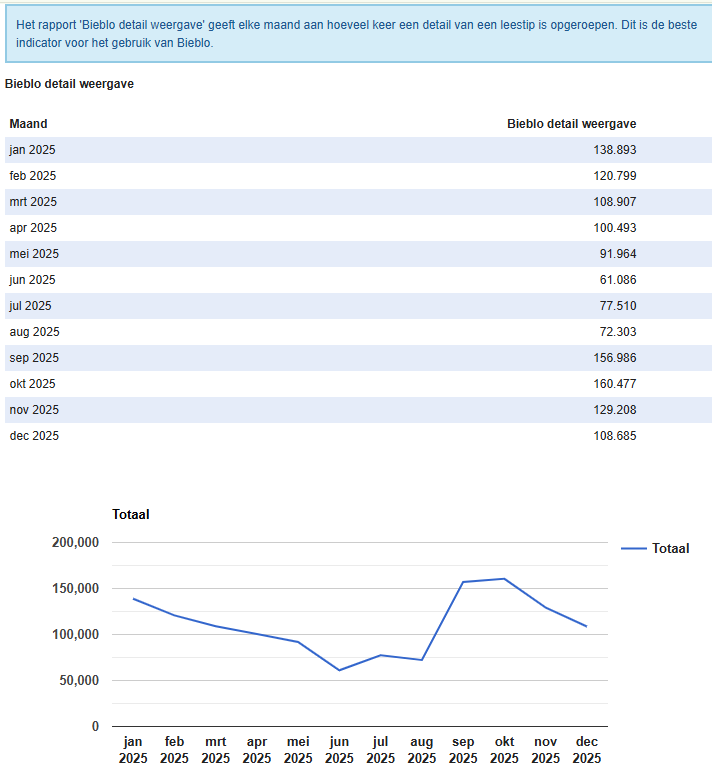The width and height of the screenshot is (712, 780).
Task: Click the chart line low point at jun 2025
Action: coord(339,670)
